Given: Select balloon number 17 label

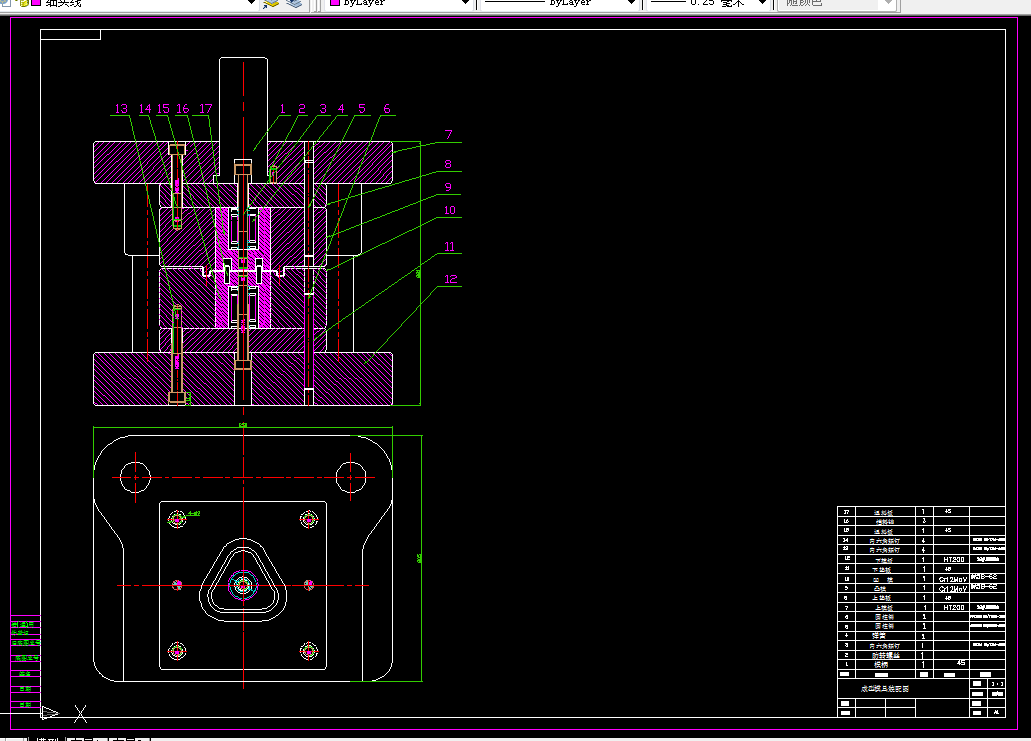Looking at the screenshot, I should click(206, 108).
